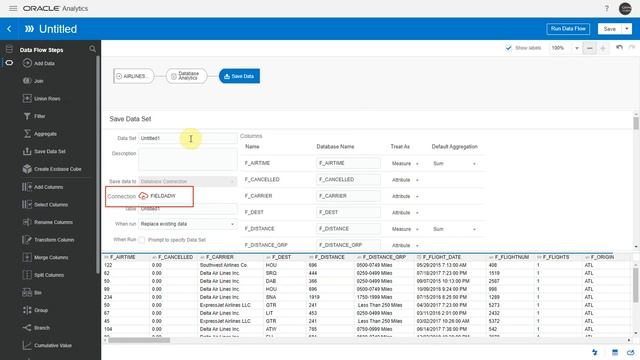Click the bottom-right table view icon
Viewport: 640px width, 360px height.
pyautogui.click(x=615, y=352)
